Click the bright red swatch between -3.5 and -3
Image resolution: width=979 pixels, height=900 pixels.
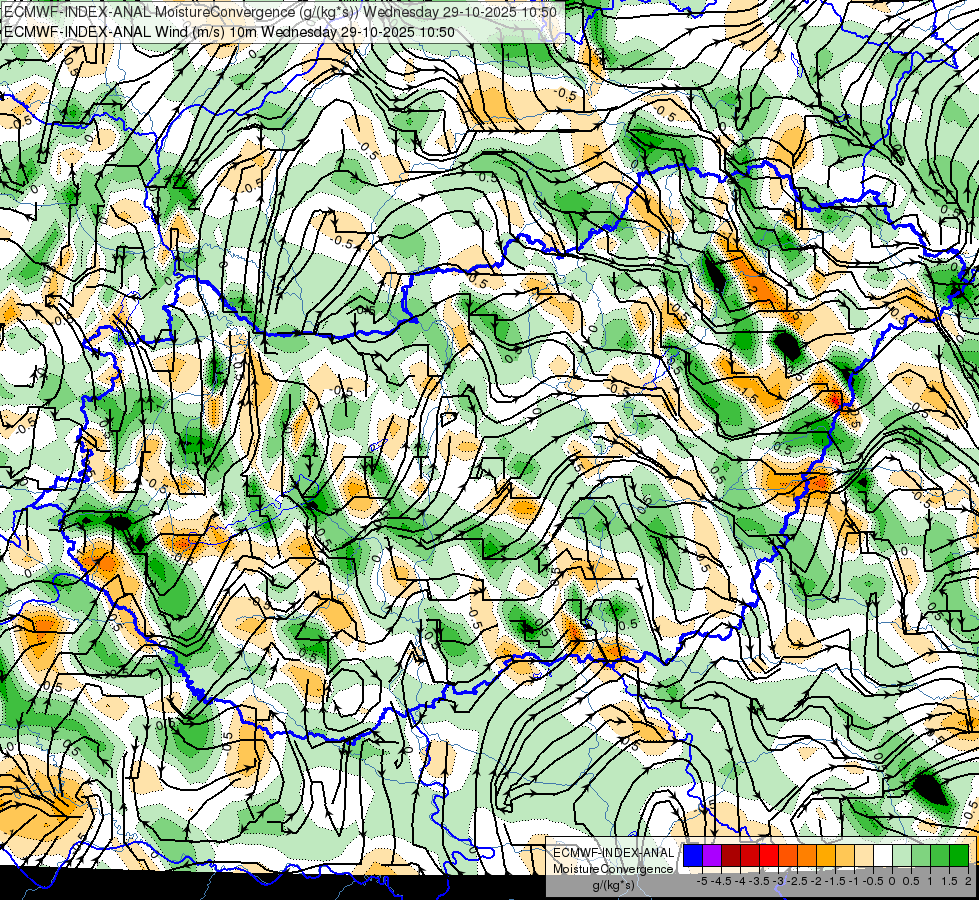point(769,856)
